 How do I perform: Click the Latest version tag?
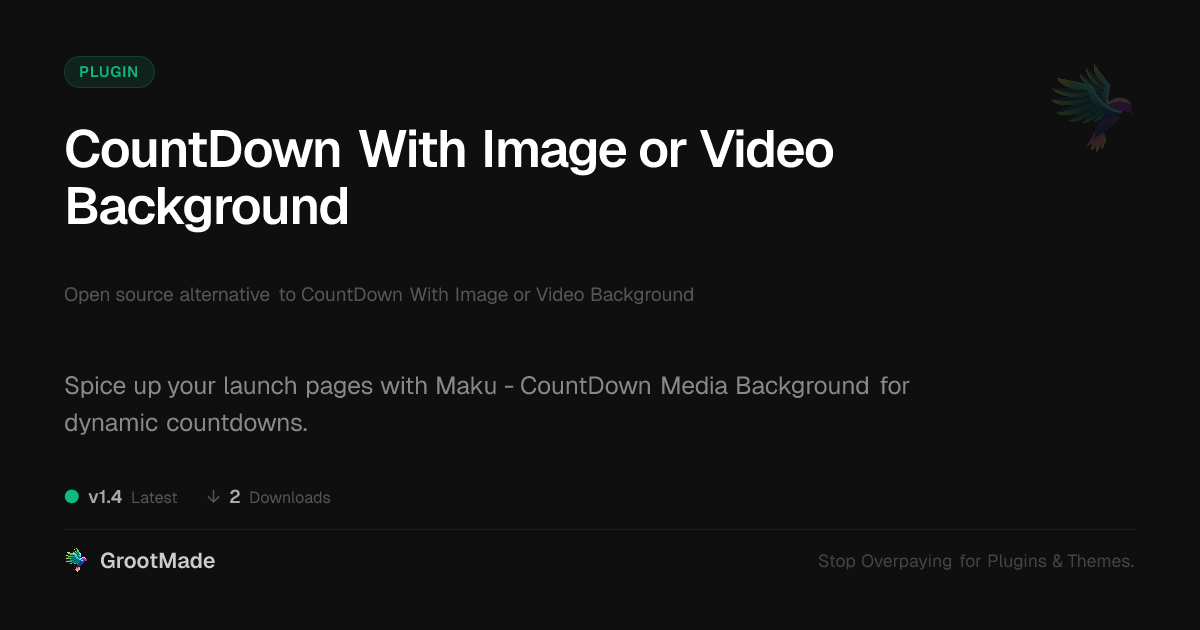(154, 497)
